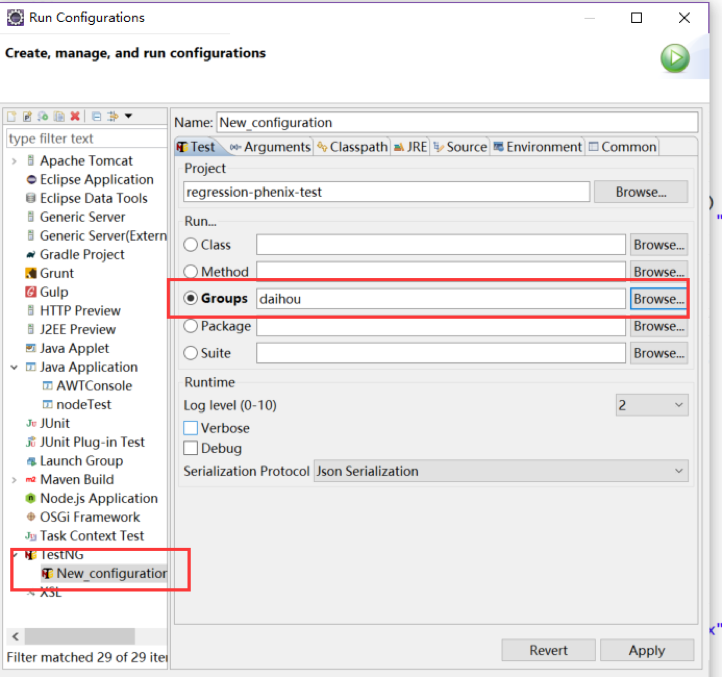
Task: Click Browse button in the Suite row
Action: click(x=659, y=353)
